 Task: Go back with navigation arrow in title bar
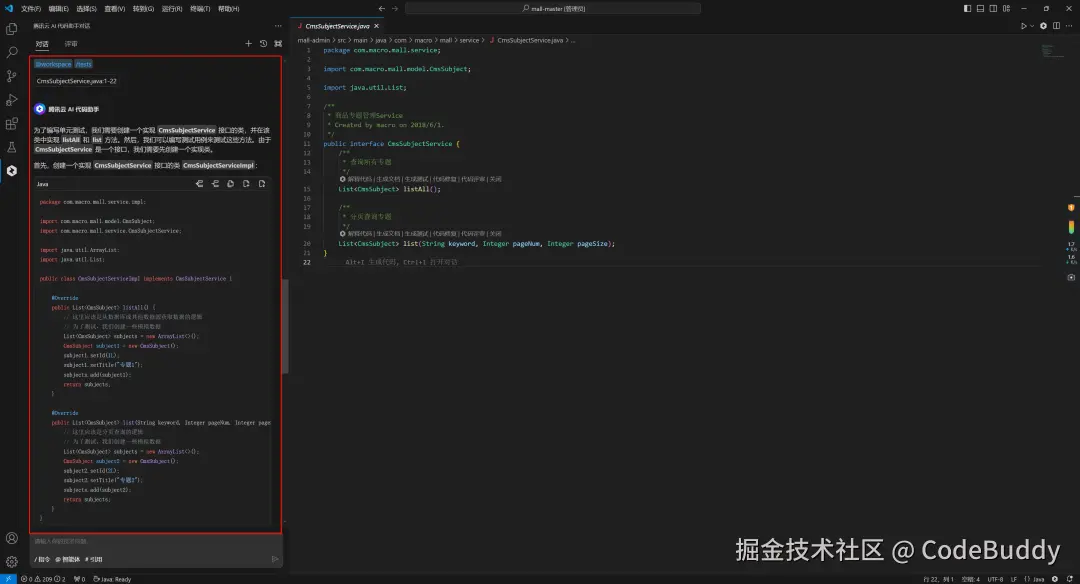coord(382,8)
